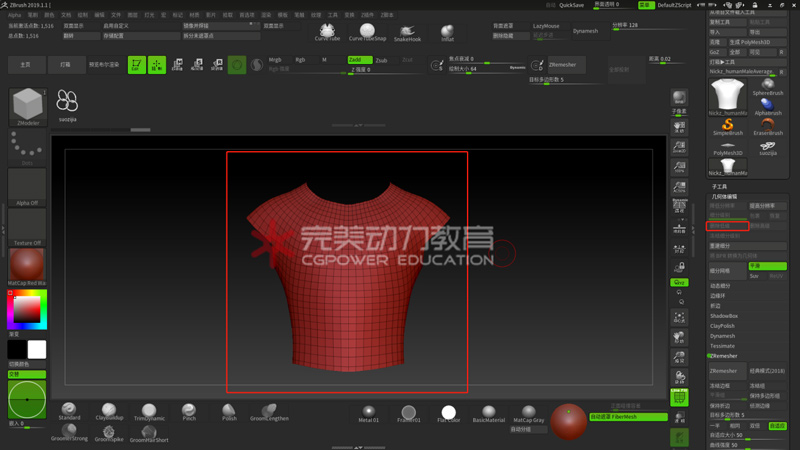The height and width of the screenshot is (450, 800).
Task: Expand the Tessimate section
Action: pos(722,346)
